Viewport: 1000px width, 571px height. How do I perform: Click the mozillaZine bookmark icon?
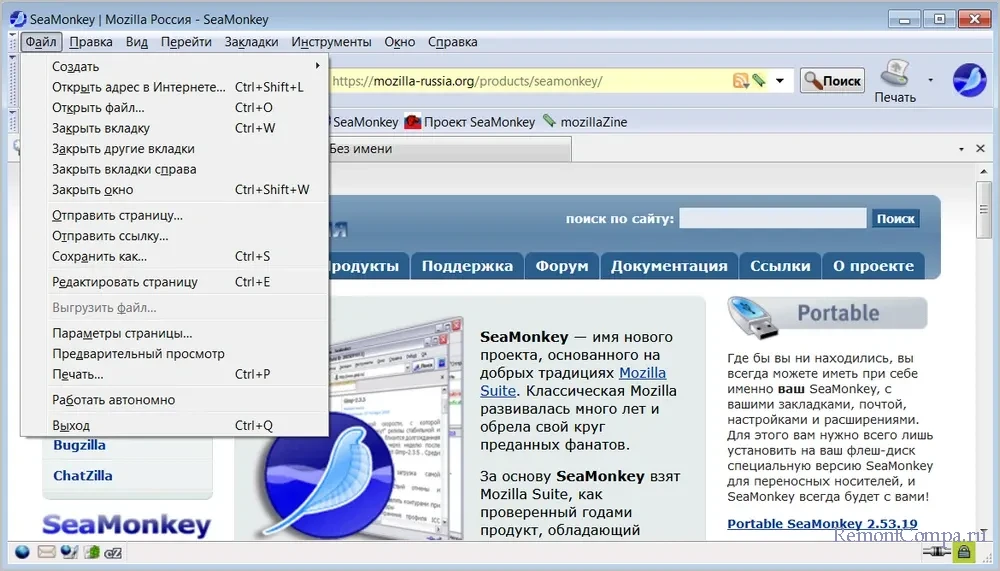pyautogui.click(x=549, y=121)
